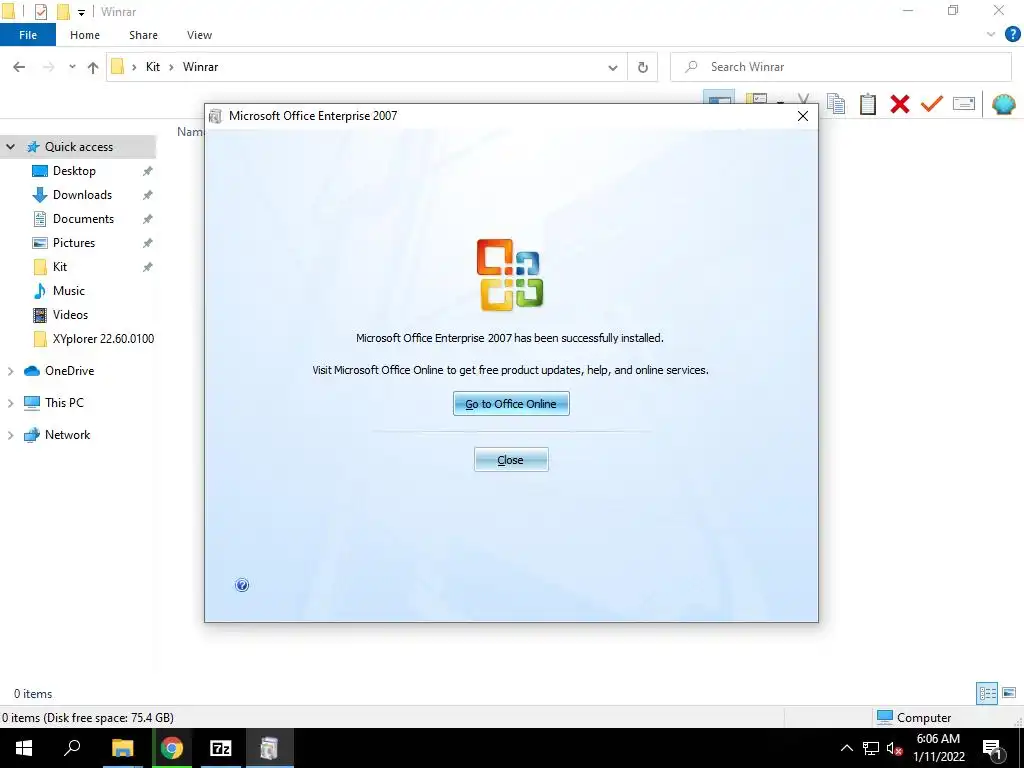Expand the OneDrive tree node
Screen dimensions: 1024x768
coord(10,371)
